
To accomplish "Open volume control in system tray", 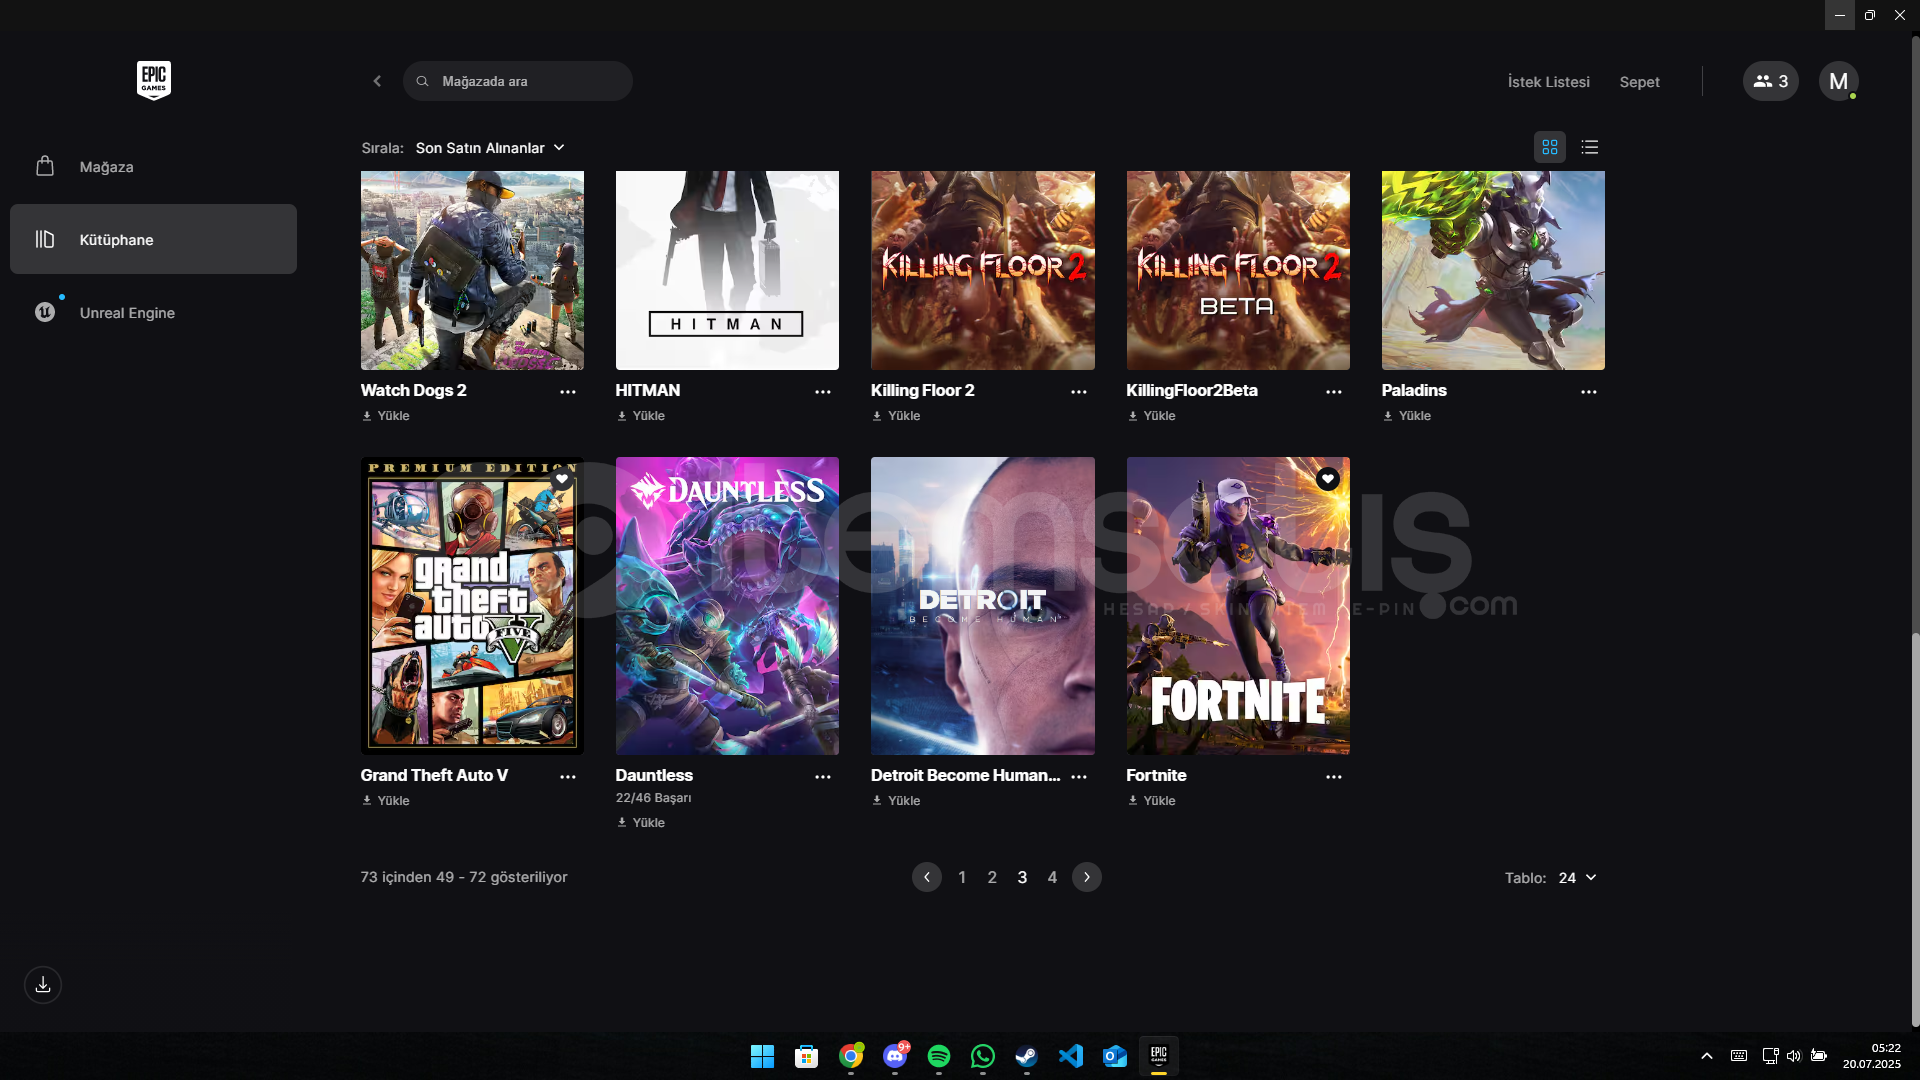I will 1794,1056.
